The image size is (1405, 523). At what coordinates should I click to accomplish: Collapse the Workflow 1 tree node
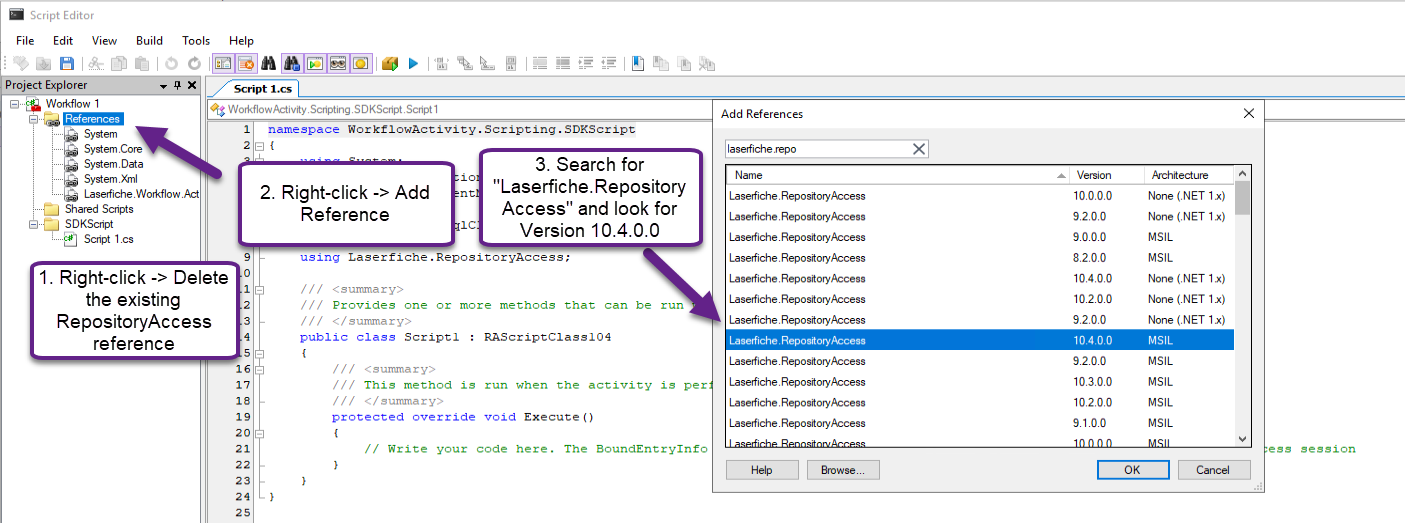pyautogui.click(x=13, y=104)
